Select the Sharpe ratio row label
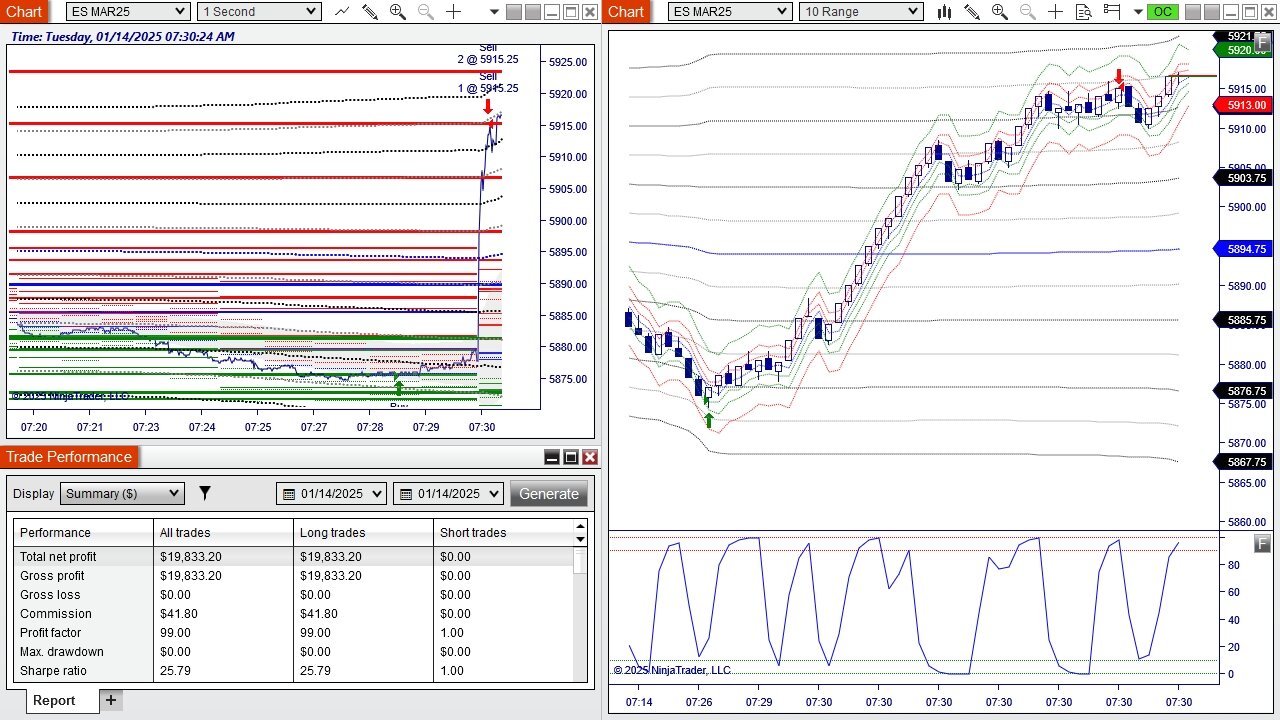 (x=53, y=671)
